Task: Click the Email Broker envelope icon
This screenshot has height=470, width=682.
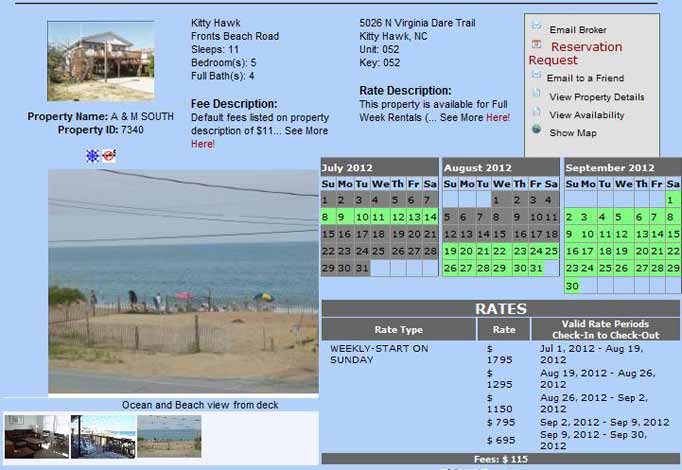Action: 537,26
